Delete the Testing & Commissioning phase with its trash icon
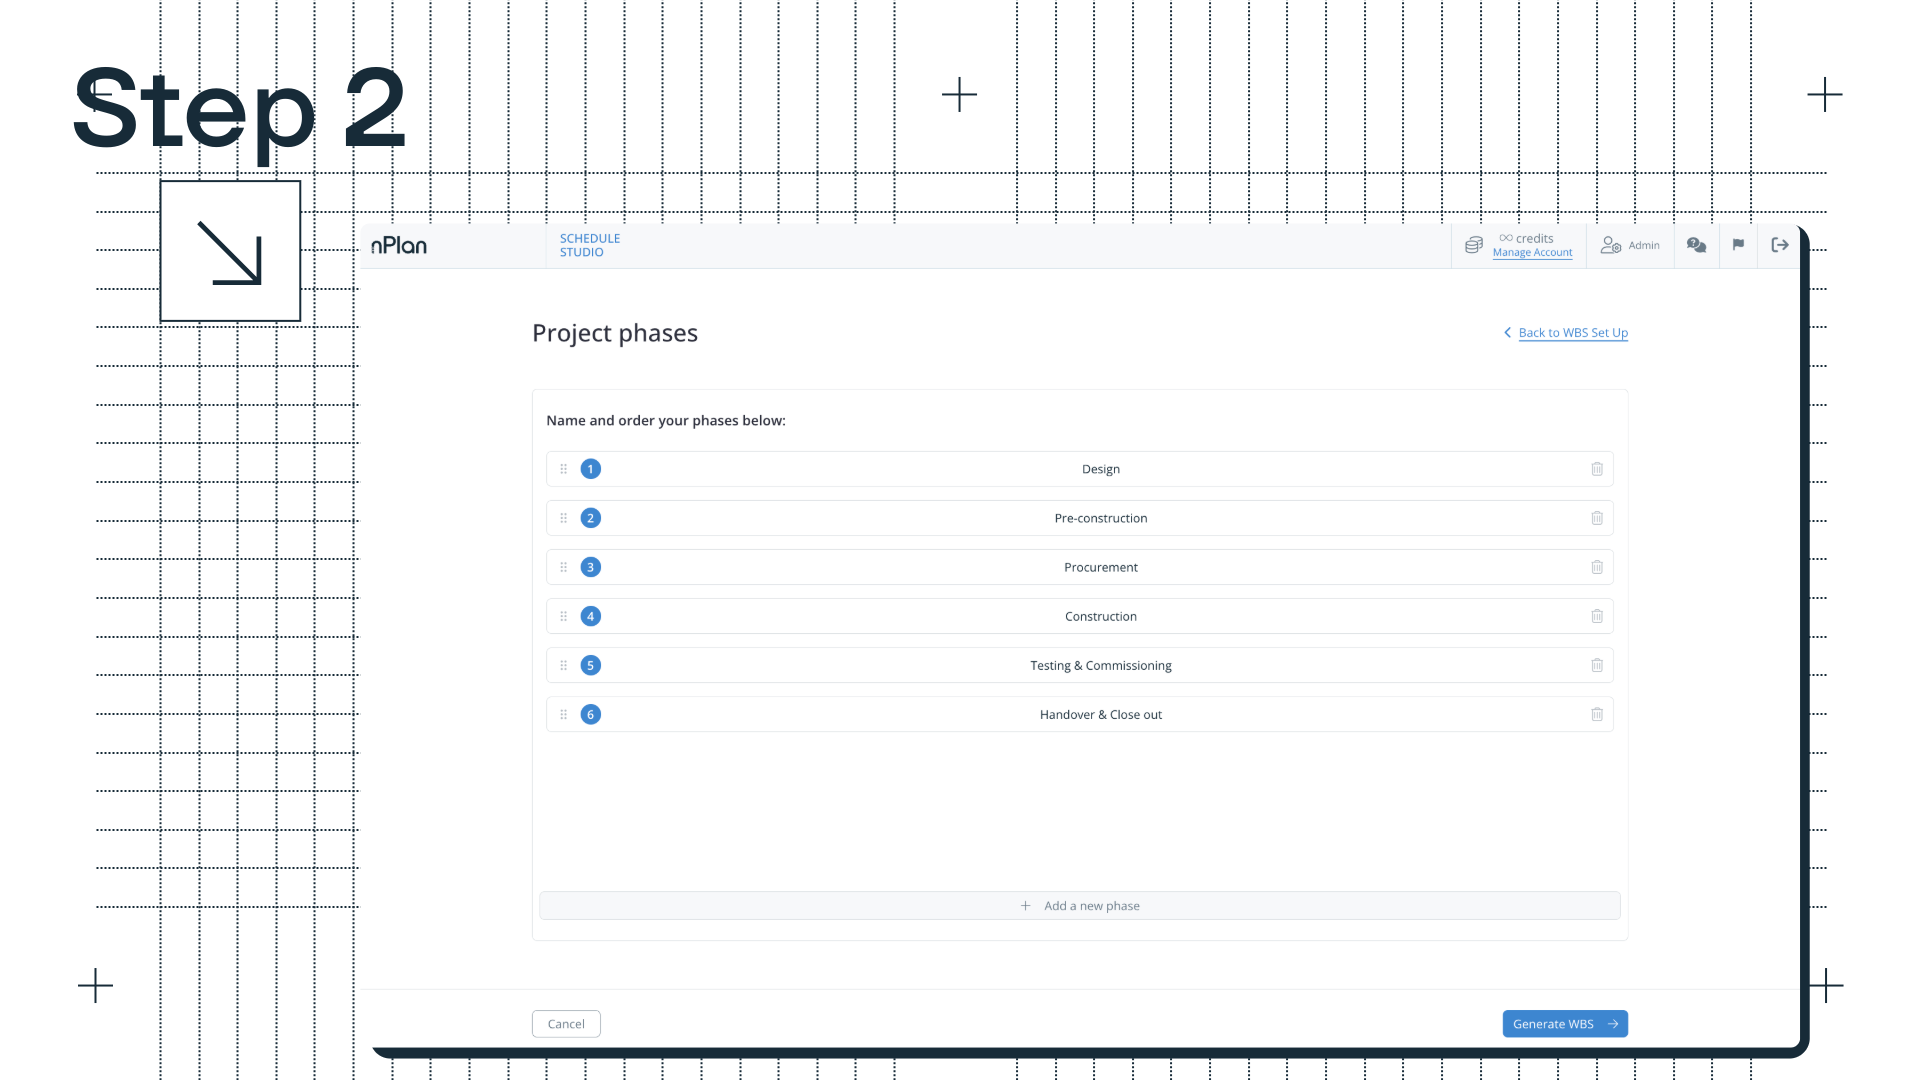This screenshot has width=1920, height=1080. [1597, 665]
